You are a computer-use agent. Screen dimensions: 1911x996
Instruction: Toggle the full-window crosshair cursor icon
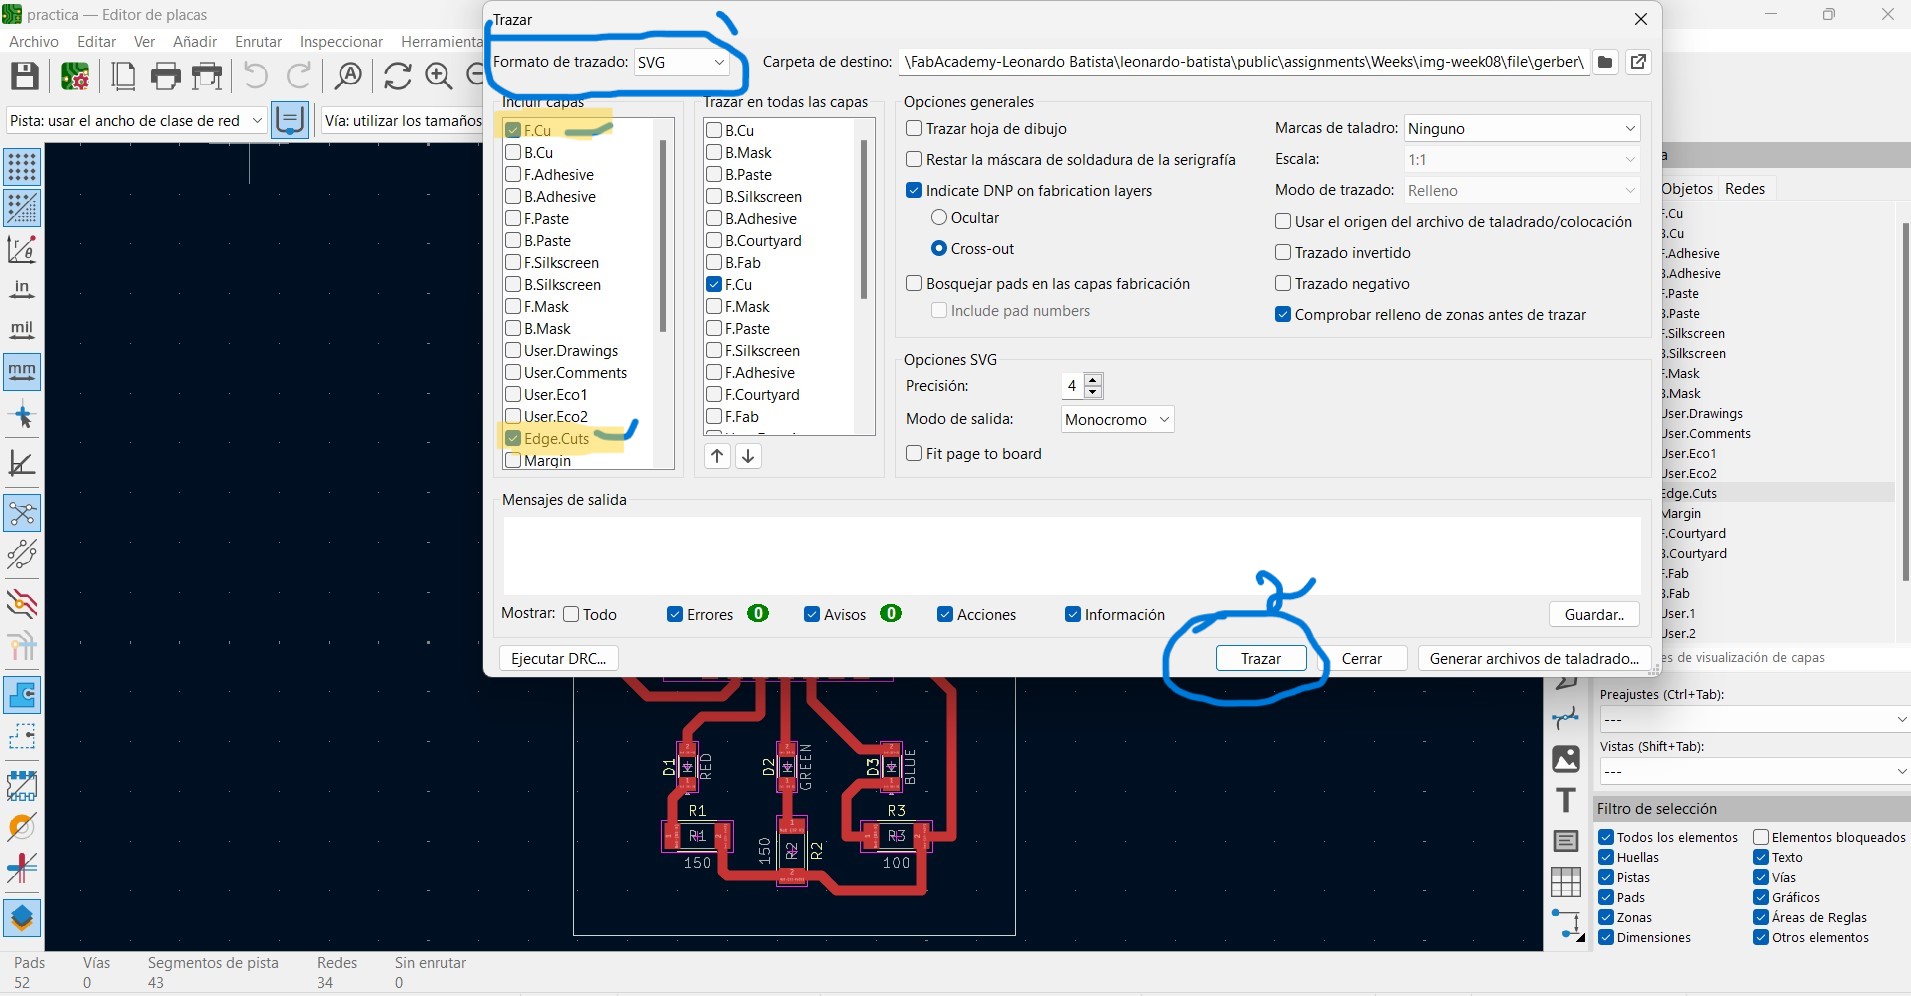coord(22,416)
